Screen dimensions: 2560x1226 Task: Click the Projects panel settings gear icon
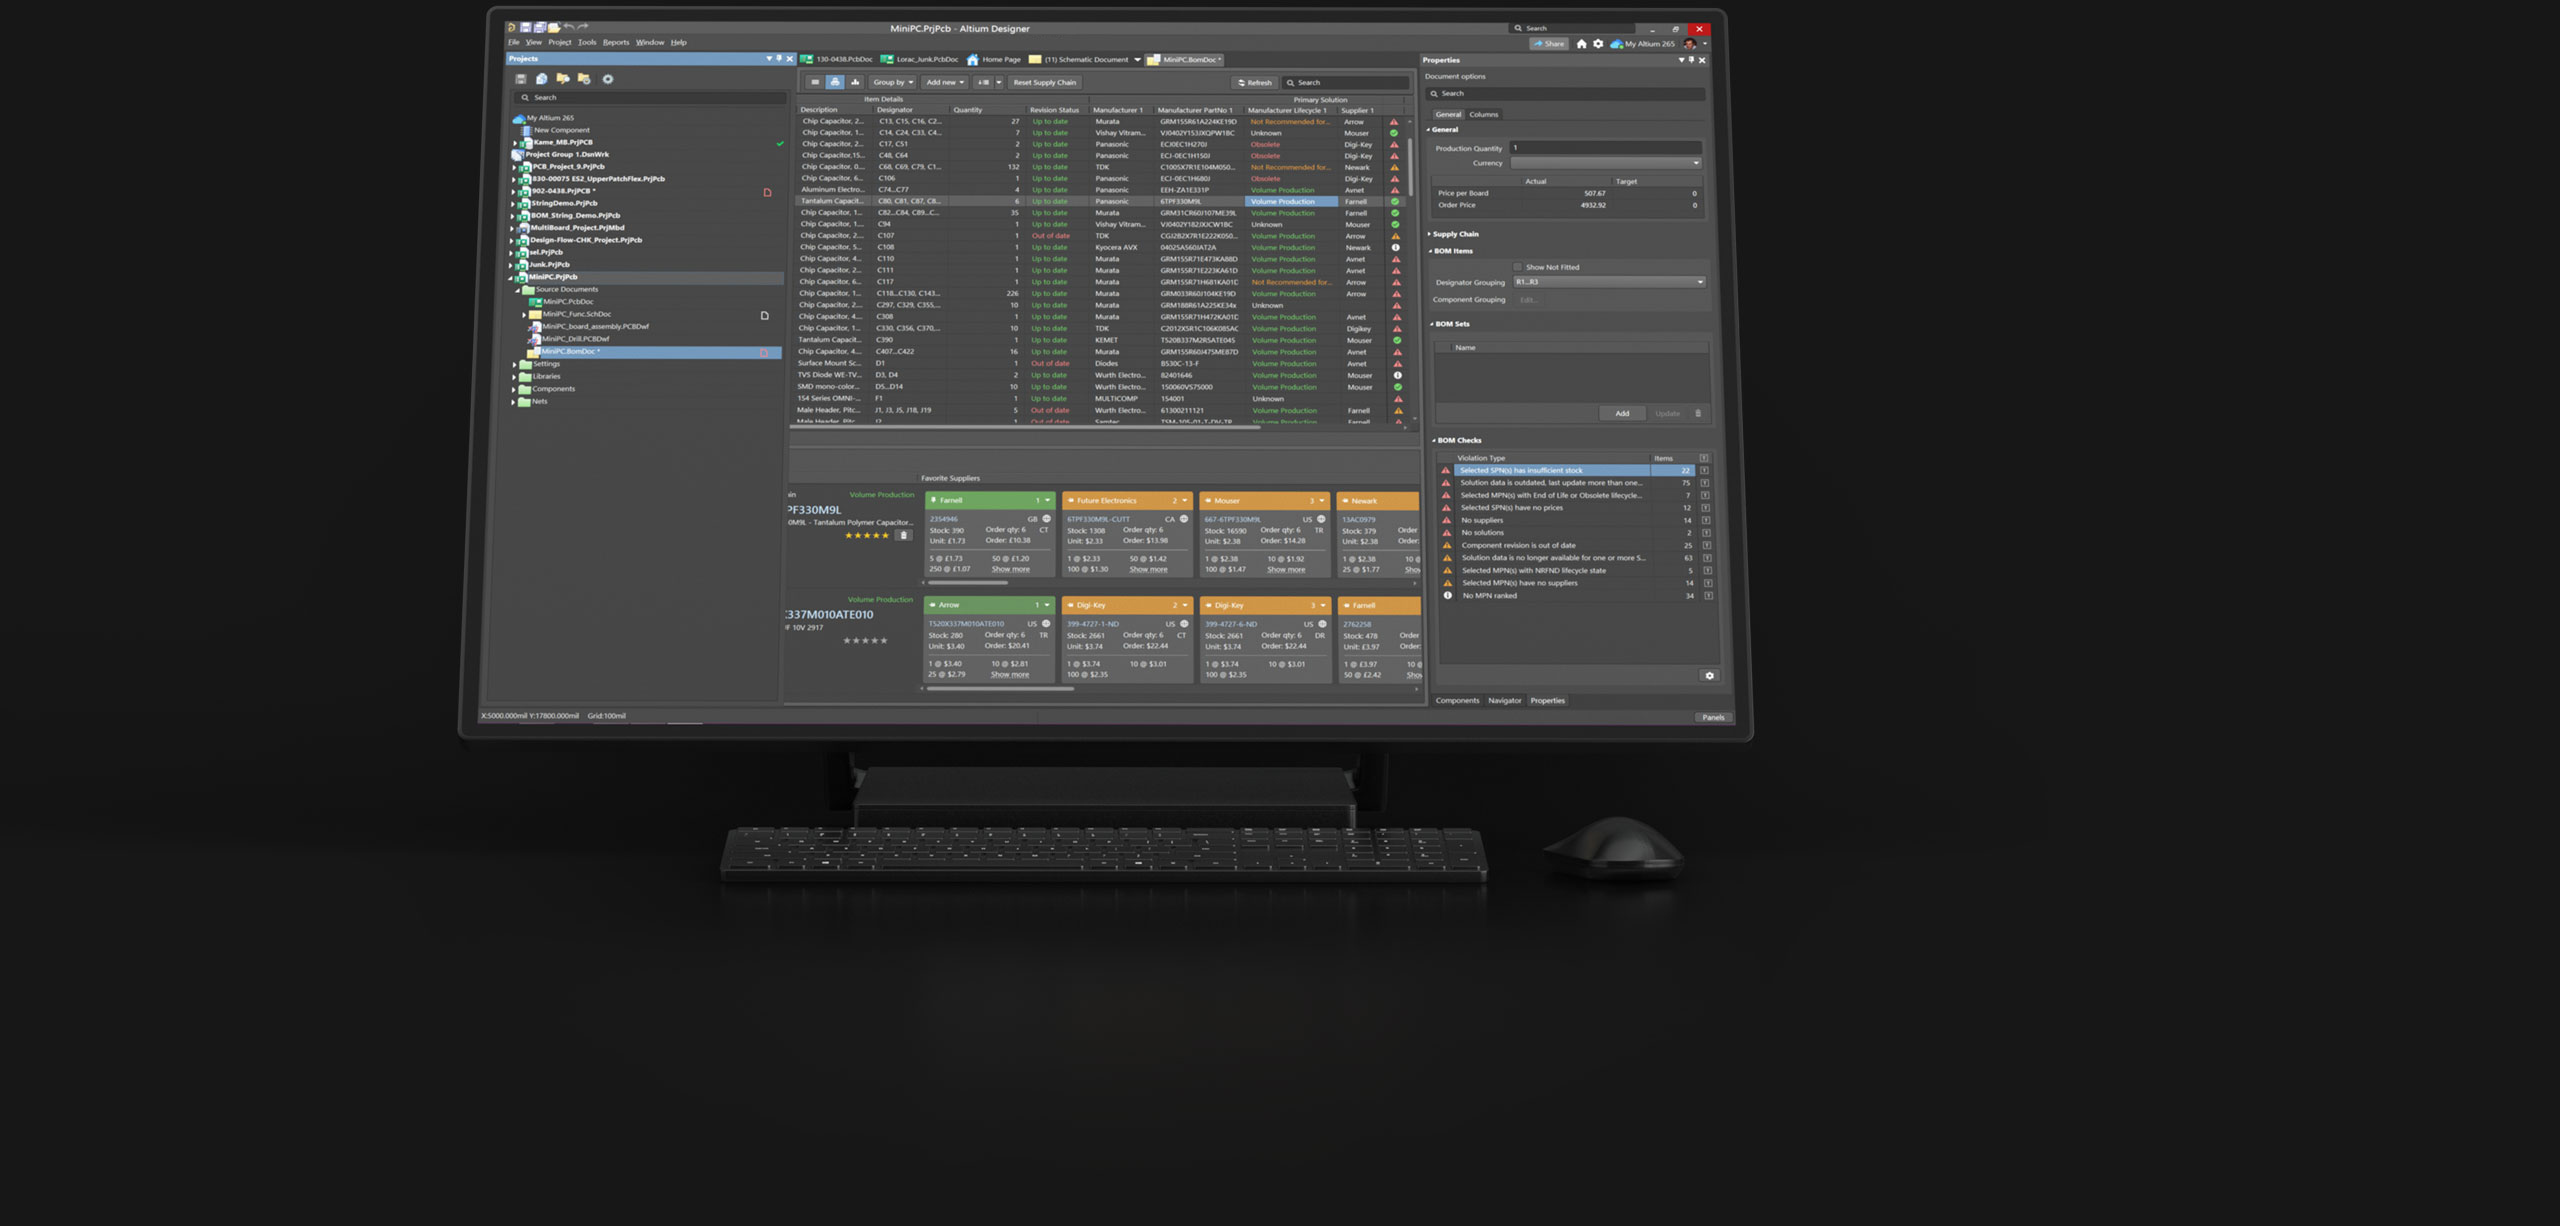tap(607, 79)
